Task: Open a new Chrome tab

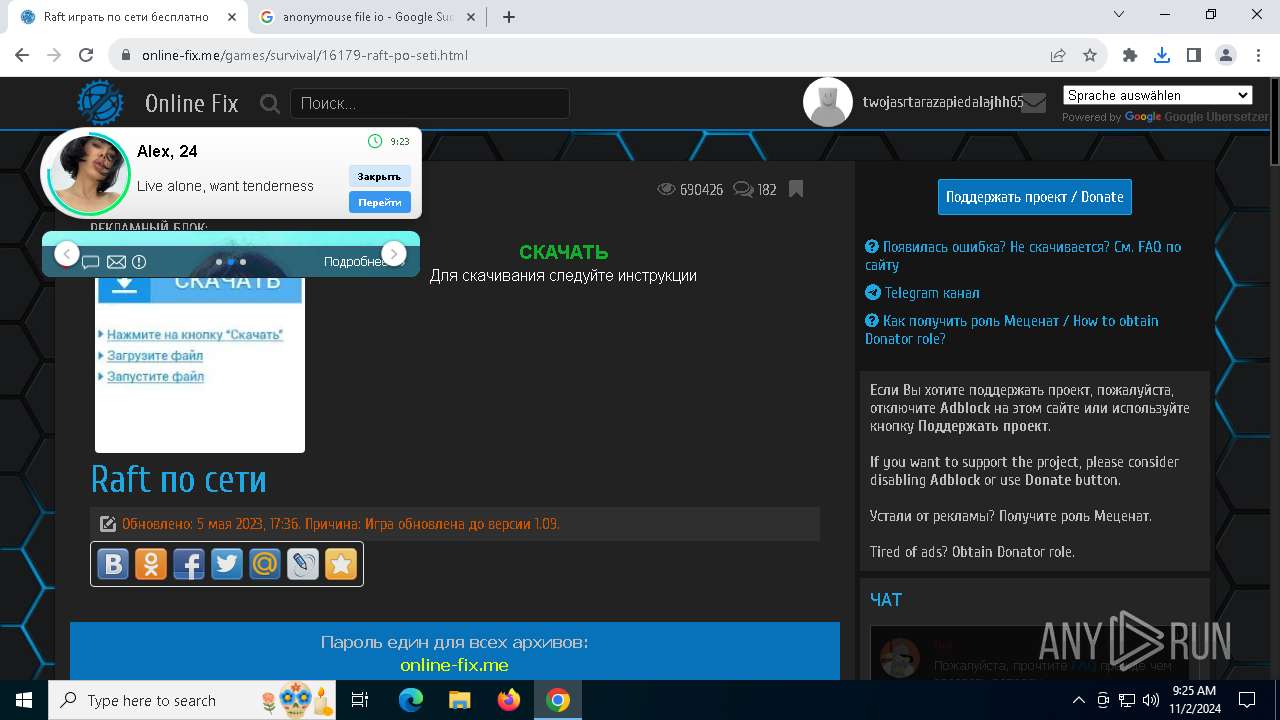Action: 509,17
